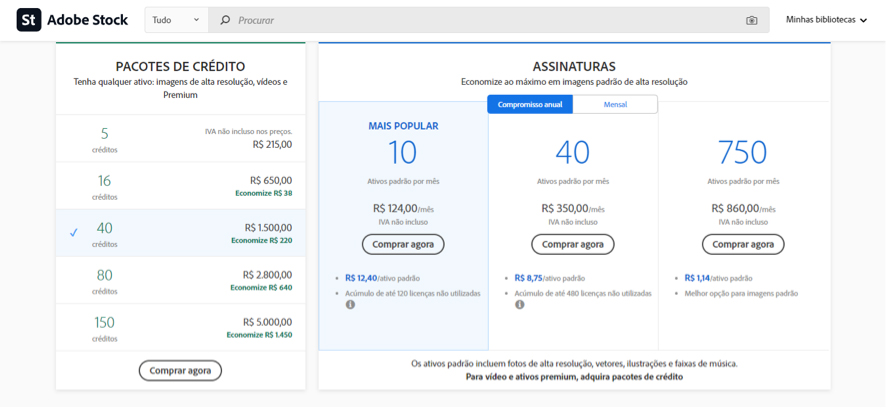Click the Economize R$ 38 label
Viewport: 886px width, 408px height.
click(x=263, y=193)
